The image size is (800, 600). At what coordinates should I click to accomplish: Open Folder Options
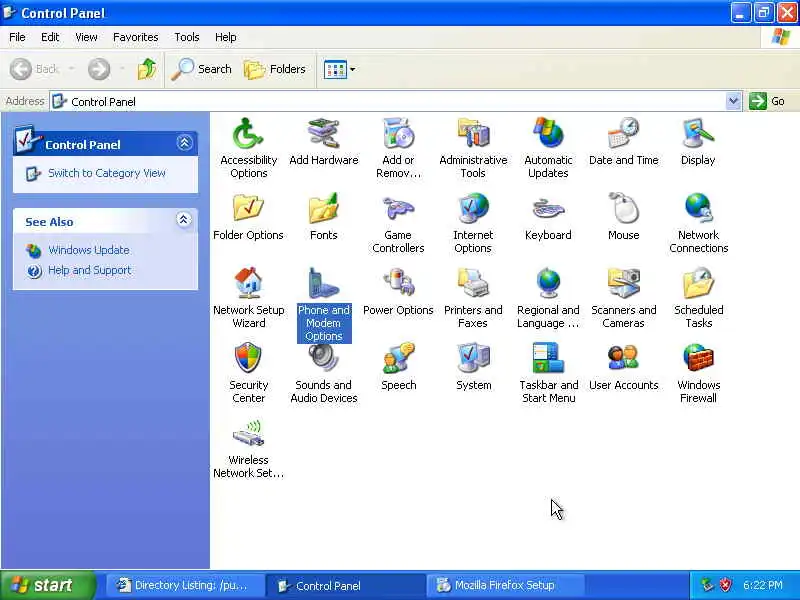coord(248,217)
